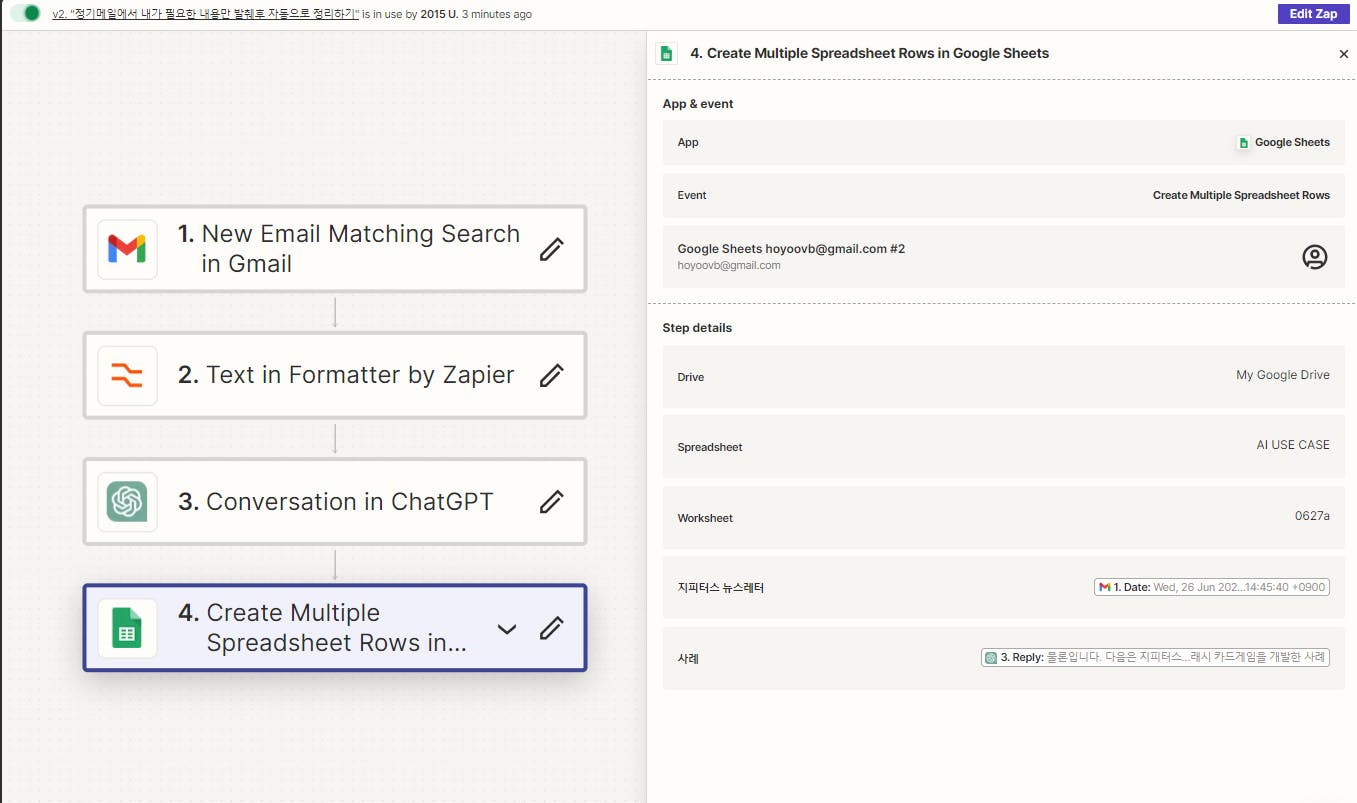
Task: Toggle the Zap on/off switch
Action: tap(26, 14)
